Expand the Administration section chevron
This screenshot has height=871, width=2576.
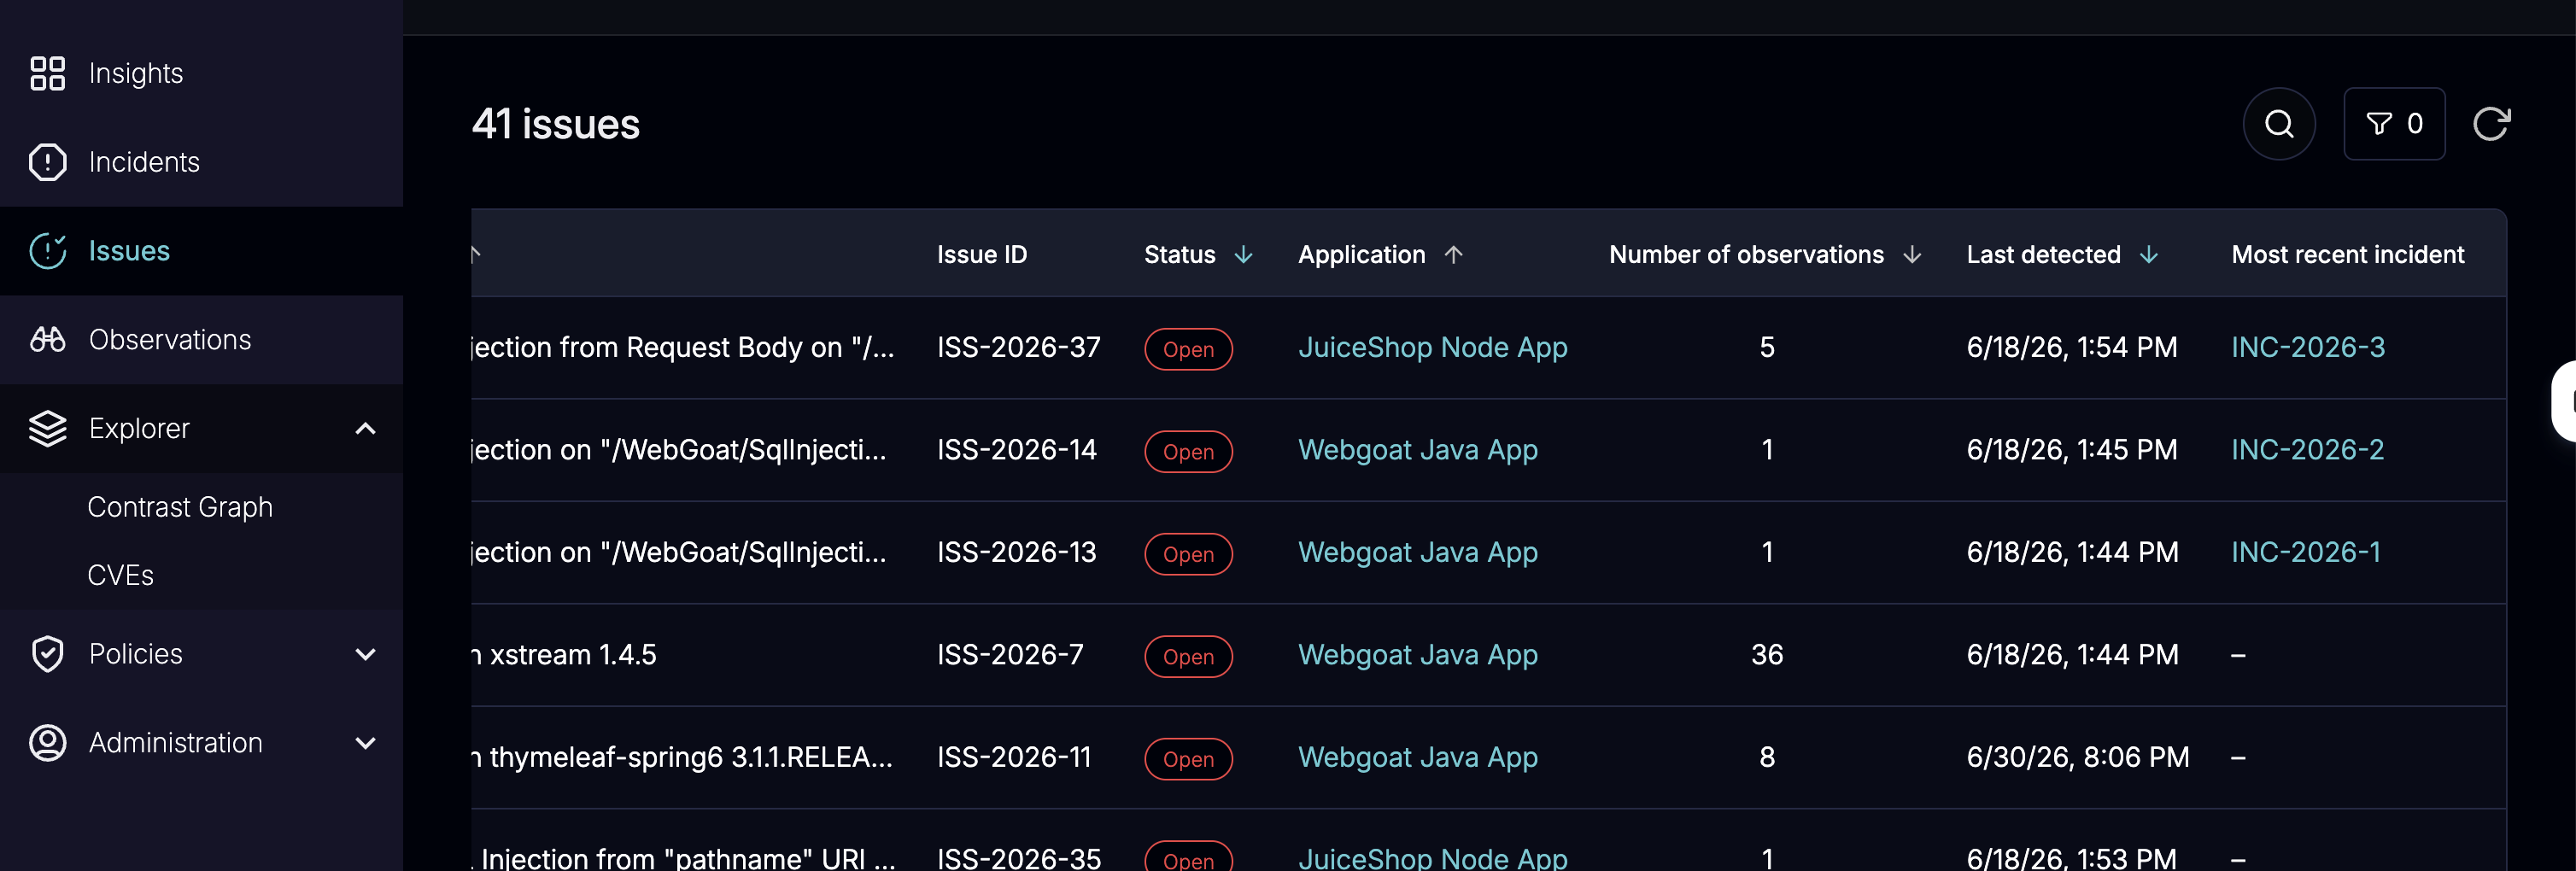(x=366, y=743)
